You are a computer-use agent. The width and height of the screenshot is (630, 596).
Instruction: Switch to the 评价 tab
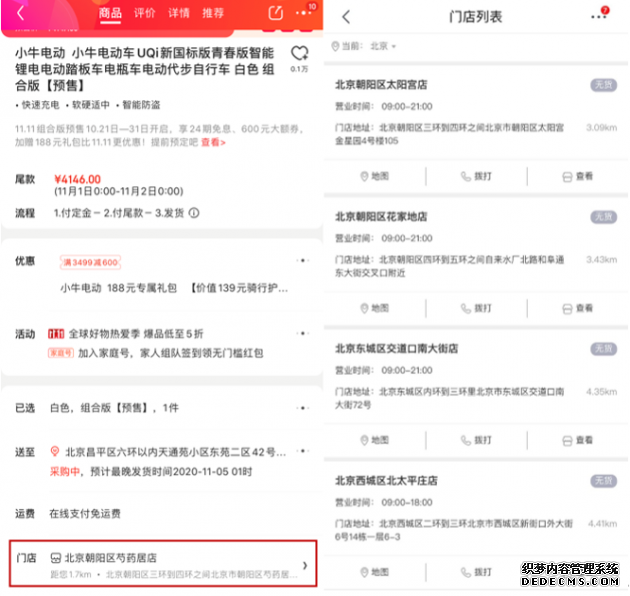point(145,13)
